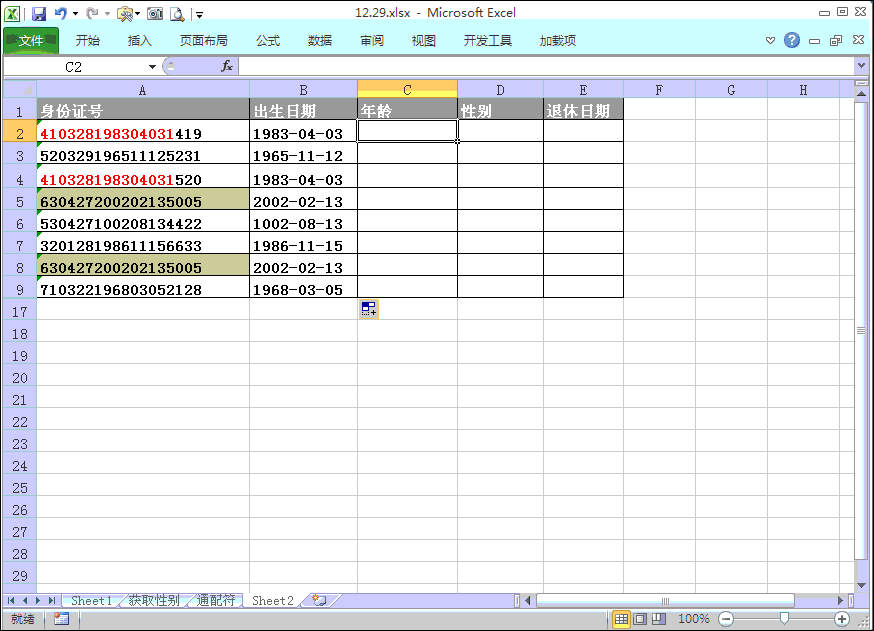Click next sheet navigation arrow
This screenshot has height=631, width=874.
coord(38,600)
